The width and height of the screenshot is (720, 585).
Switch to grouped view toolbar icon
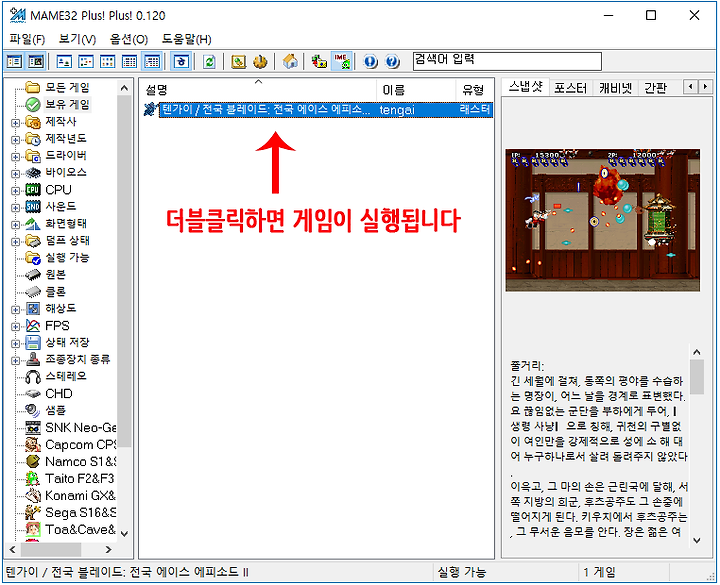pyautogui.click(x=152, y=62)
